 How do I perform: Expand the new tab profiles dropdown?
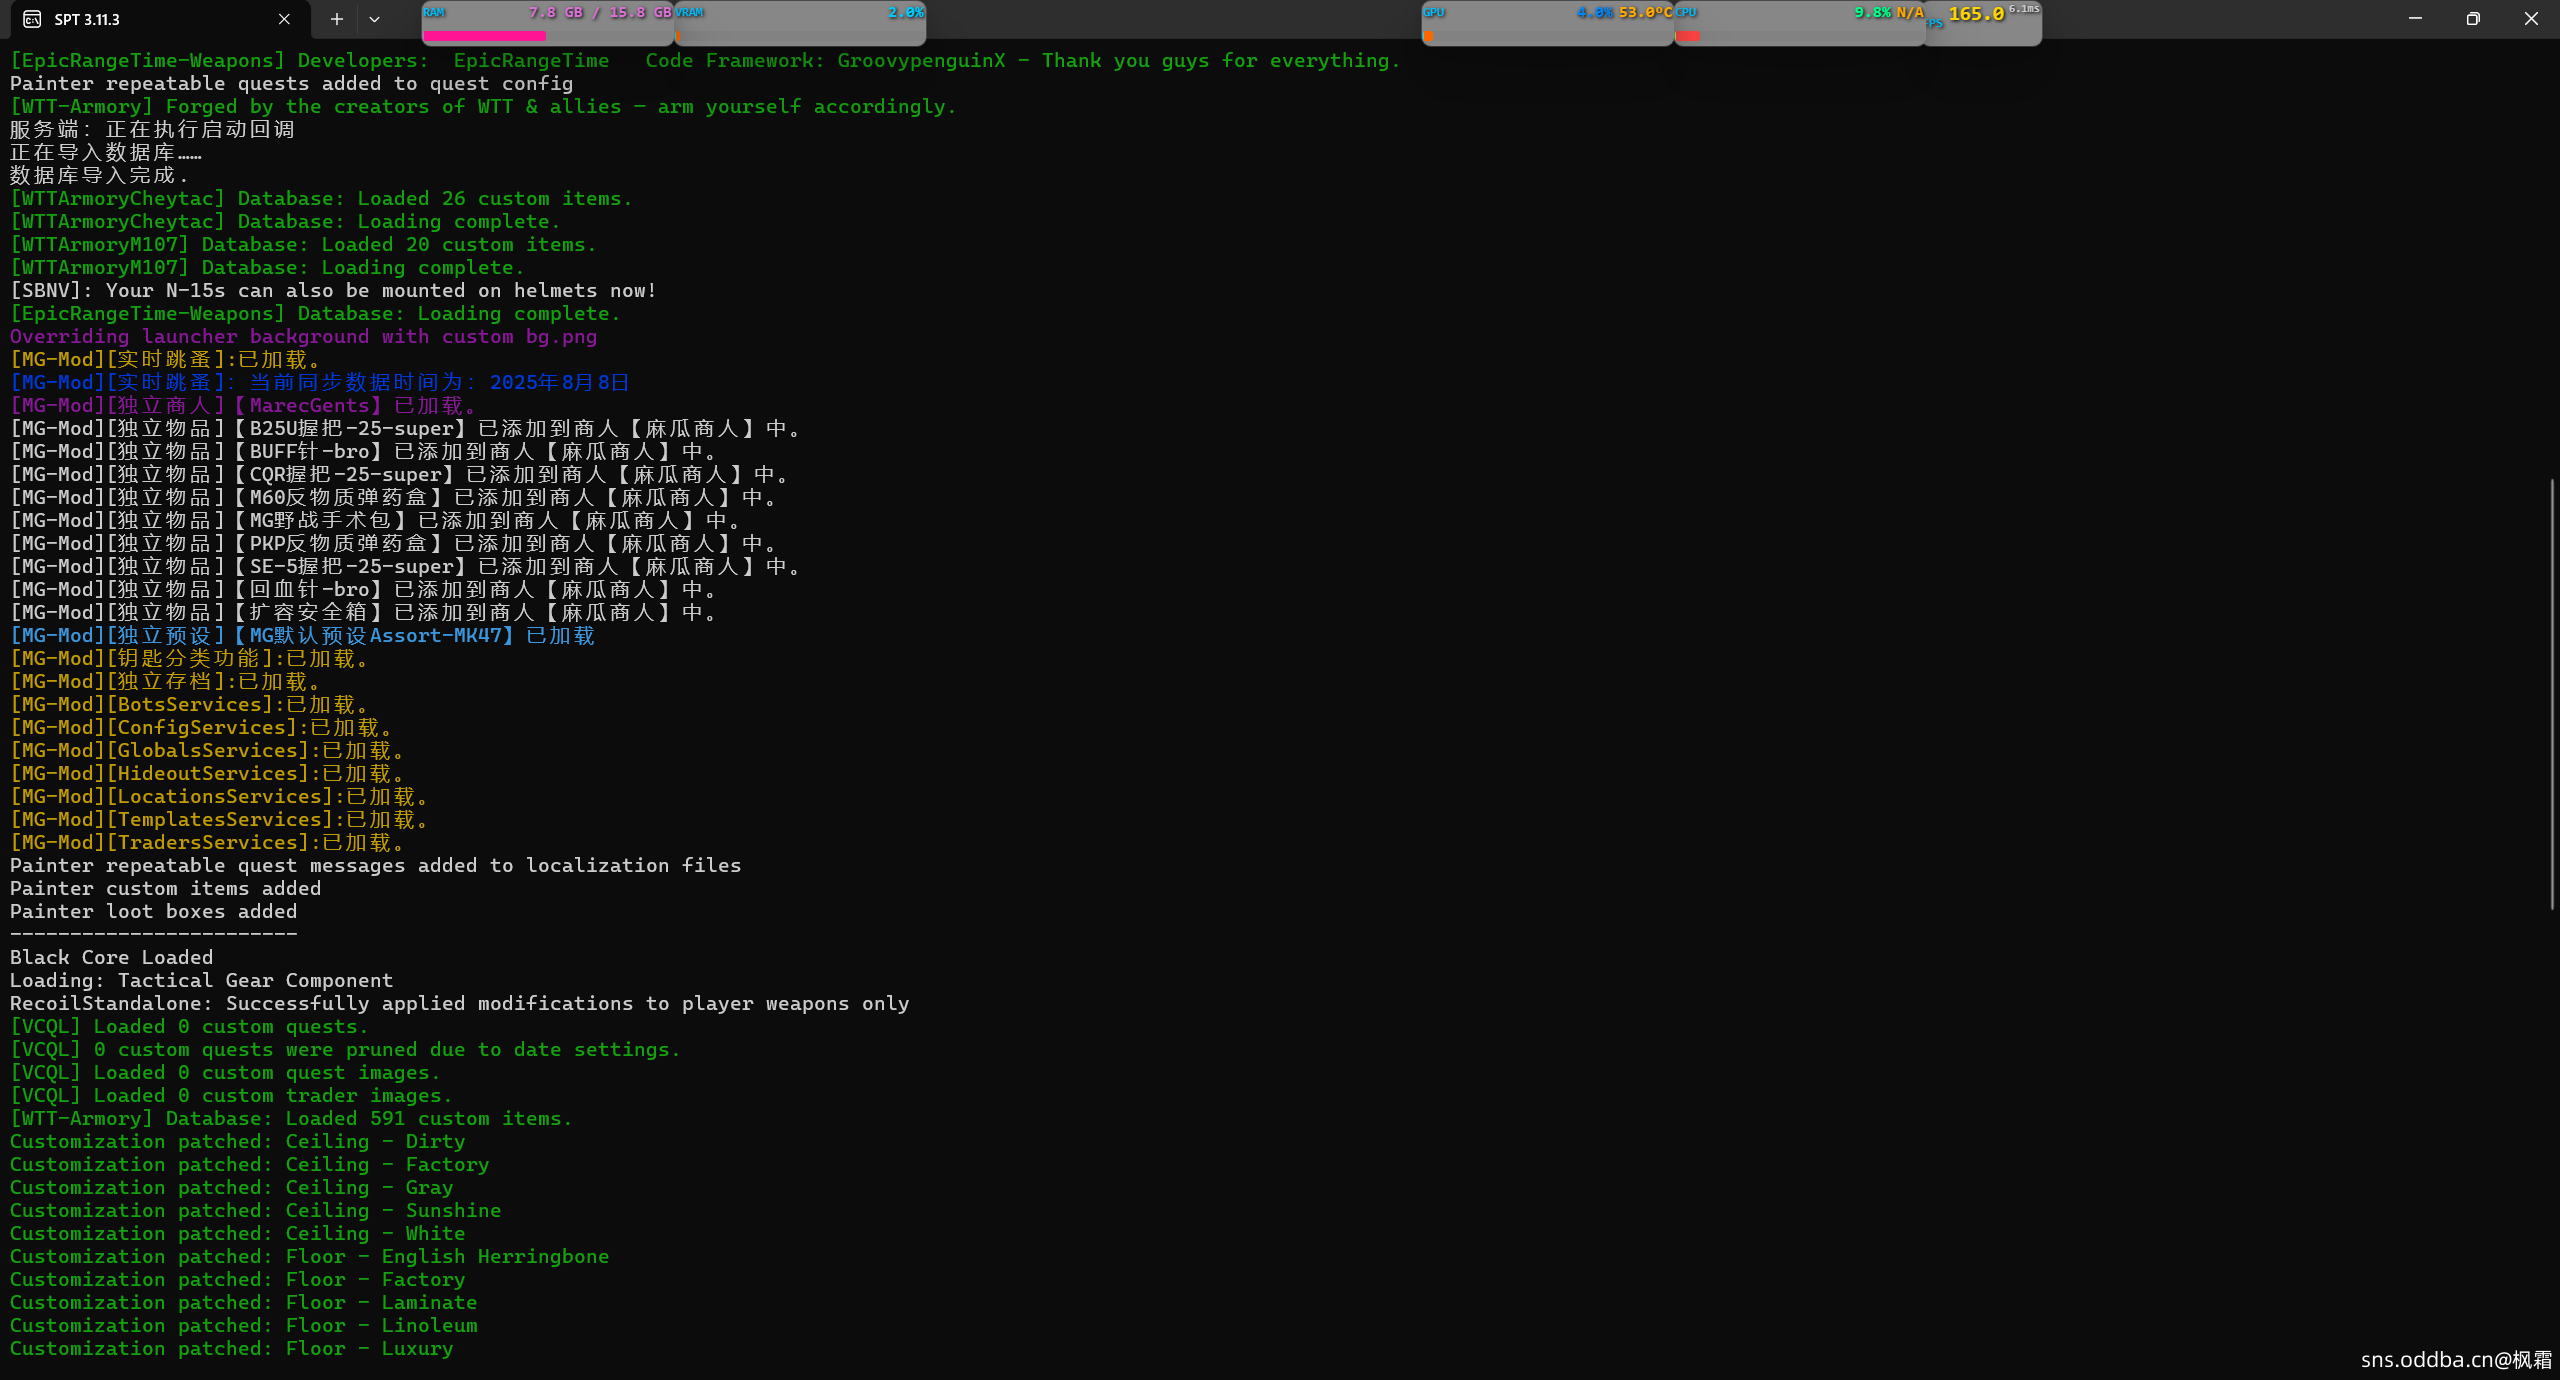[x=374, y=19]
